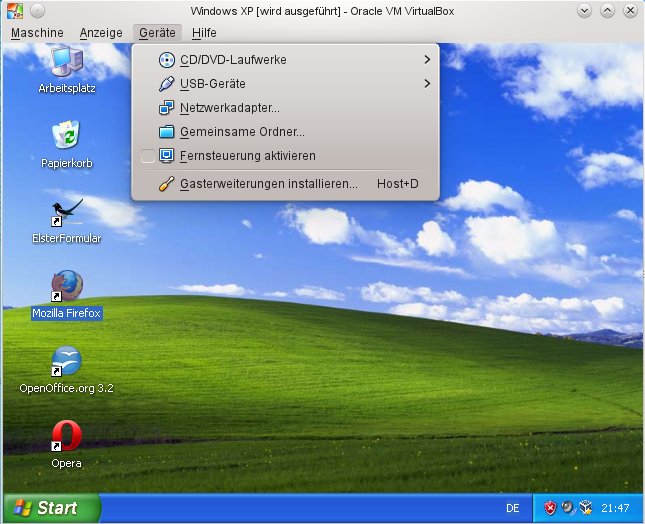Click the Windows XP Start button
The image size is (645, 524).
click(52, 508)
